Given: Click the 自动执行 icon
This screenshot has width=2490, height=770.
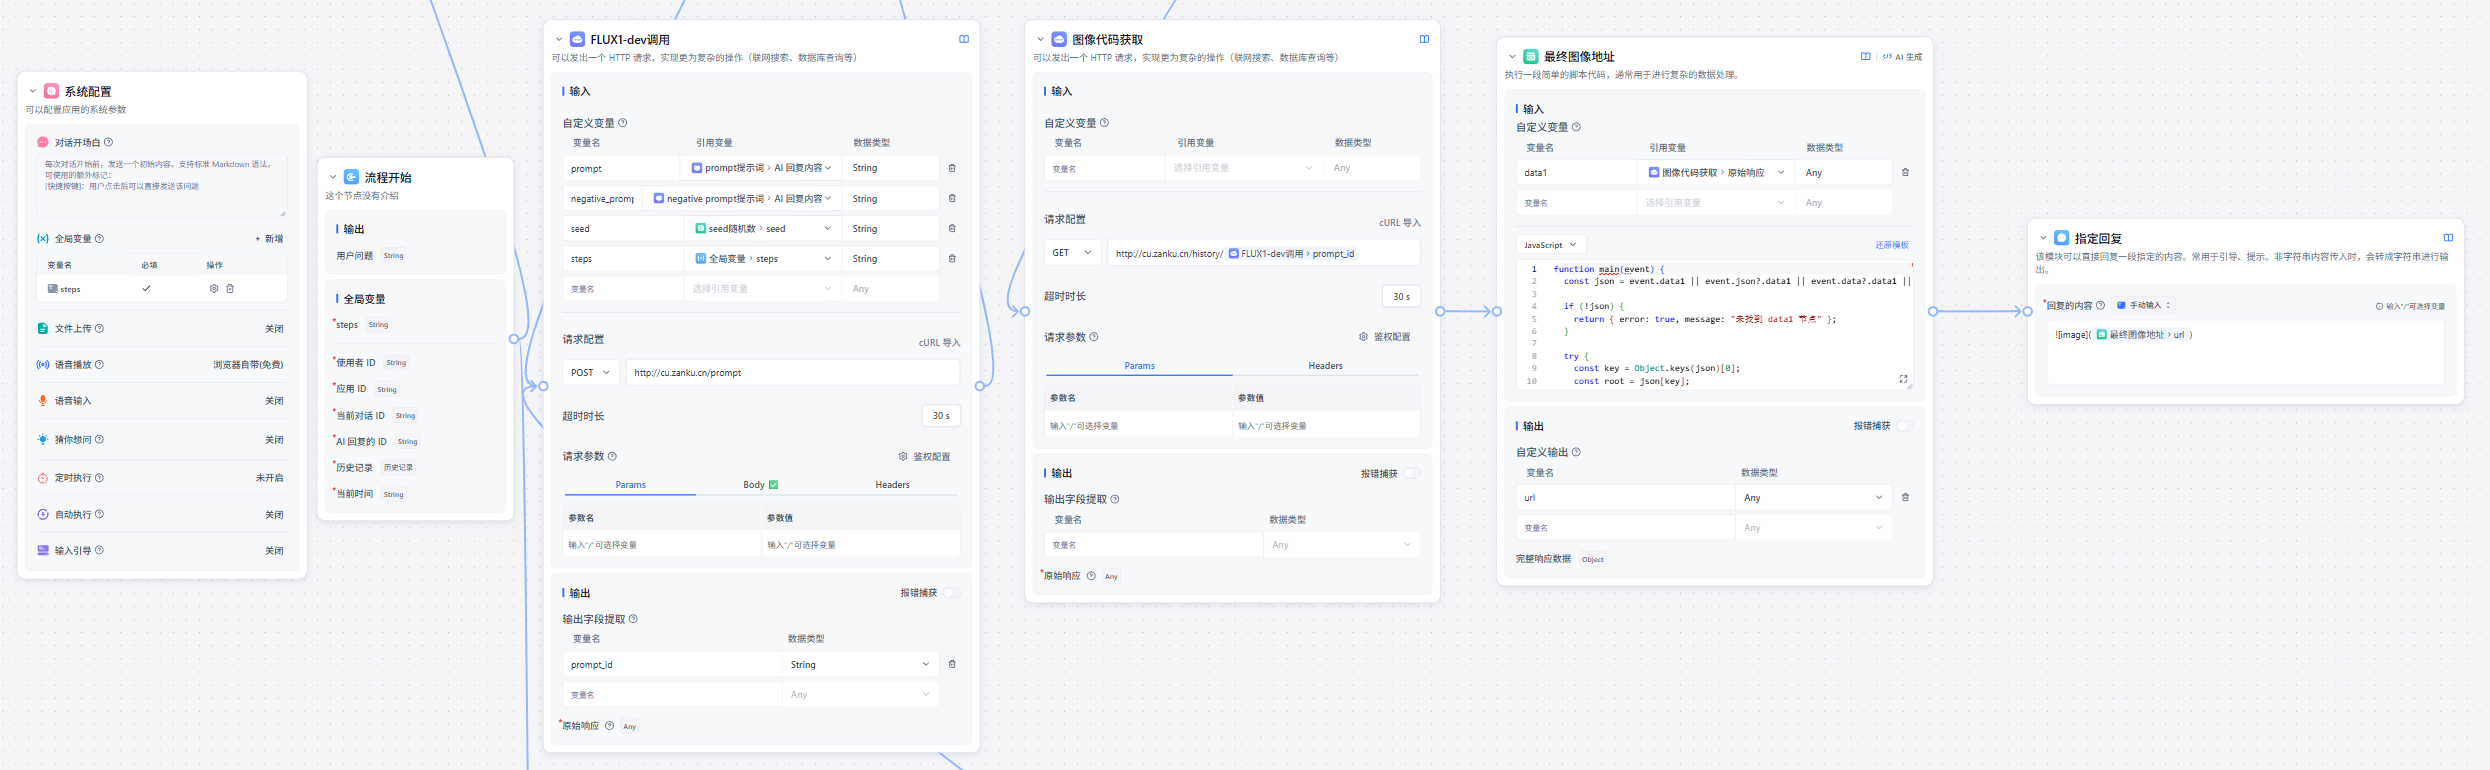Looking at the screenshot, I should [43, 514].
